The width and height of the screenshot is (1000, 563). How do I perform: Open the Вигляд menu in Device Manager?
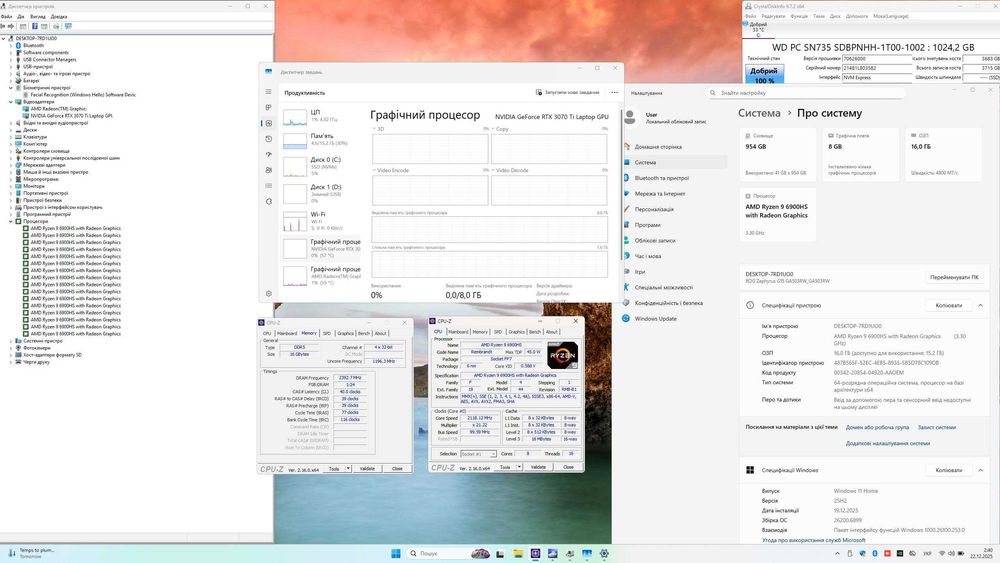37,17
